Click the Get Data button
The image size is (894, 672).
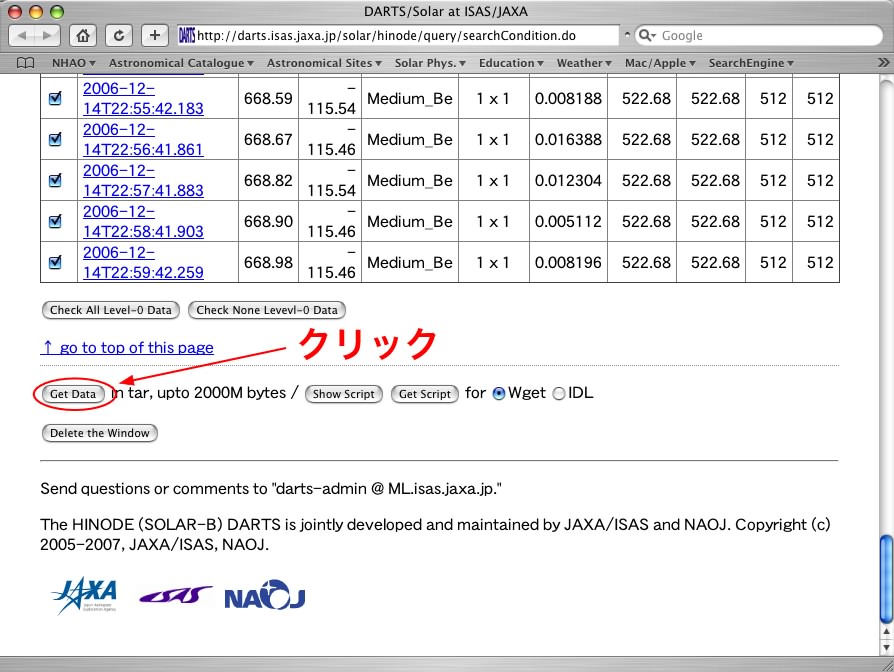click(73, 394)
